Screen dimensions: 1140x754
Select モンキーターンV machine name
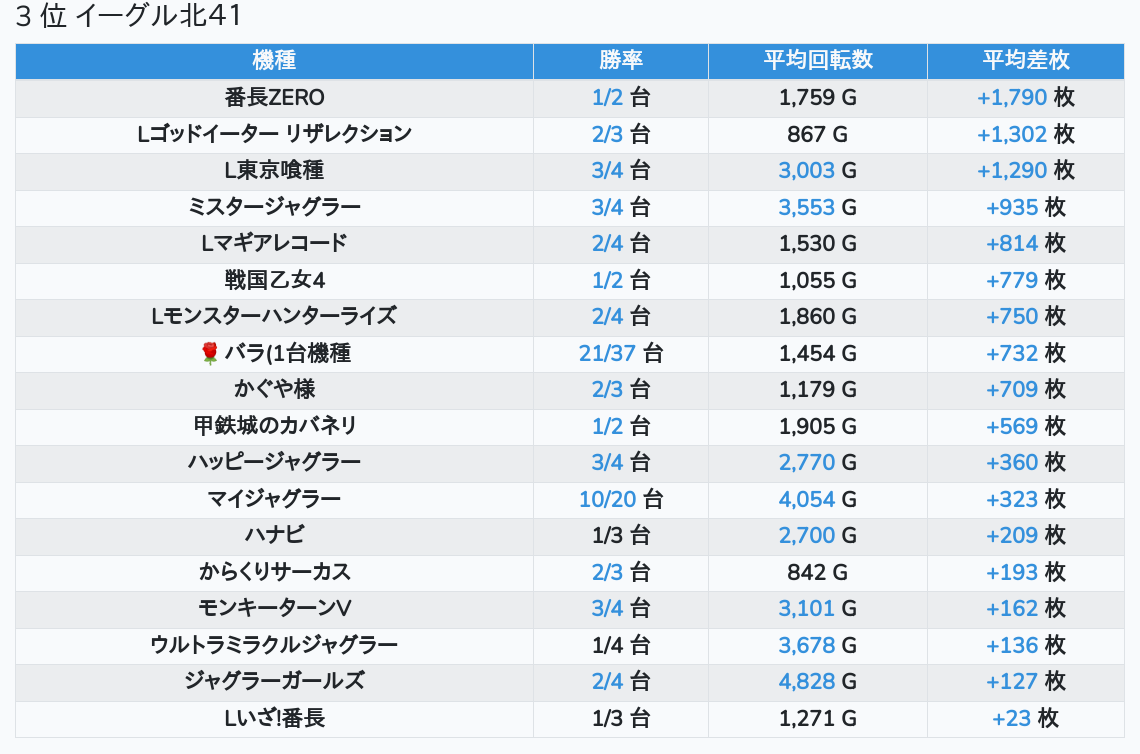(274, 608)
